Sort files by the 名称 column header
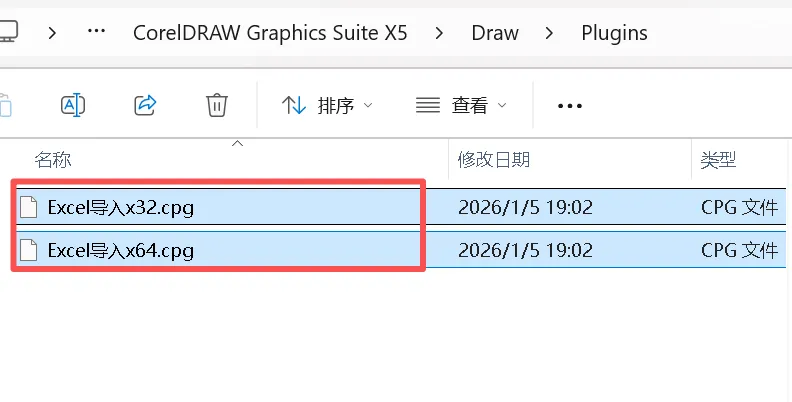The image size is (792, 402). coord(53,160)
